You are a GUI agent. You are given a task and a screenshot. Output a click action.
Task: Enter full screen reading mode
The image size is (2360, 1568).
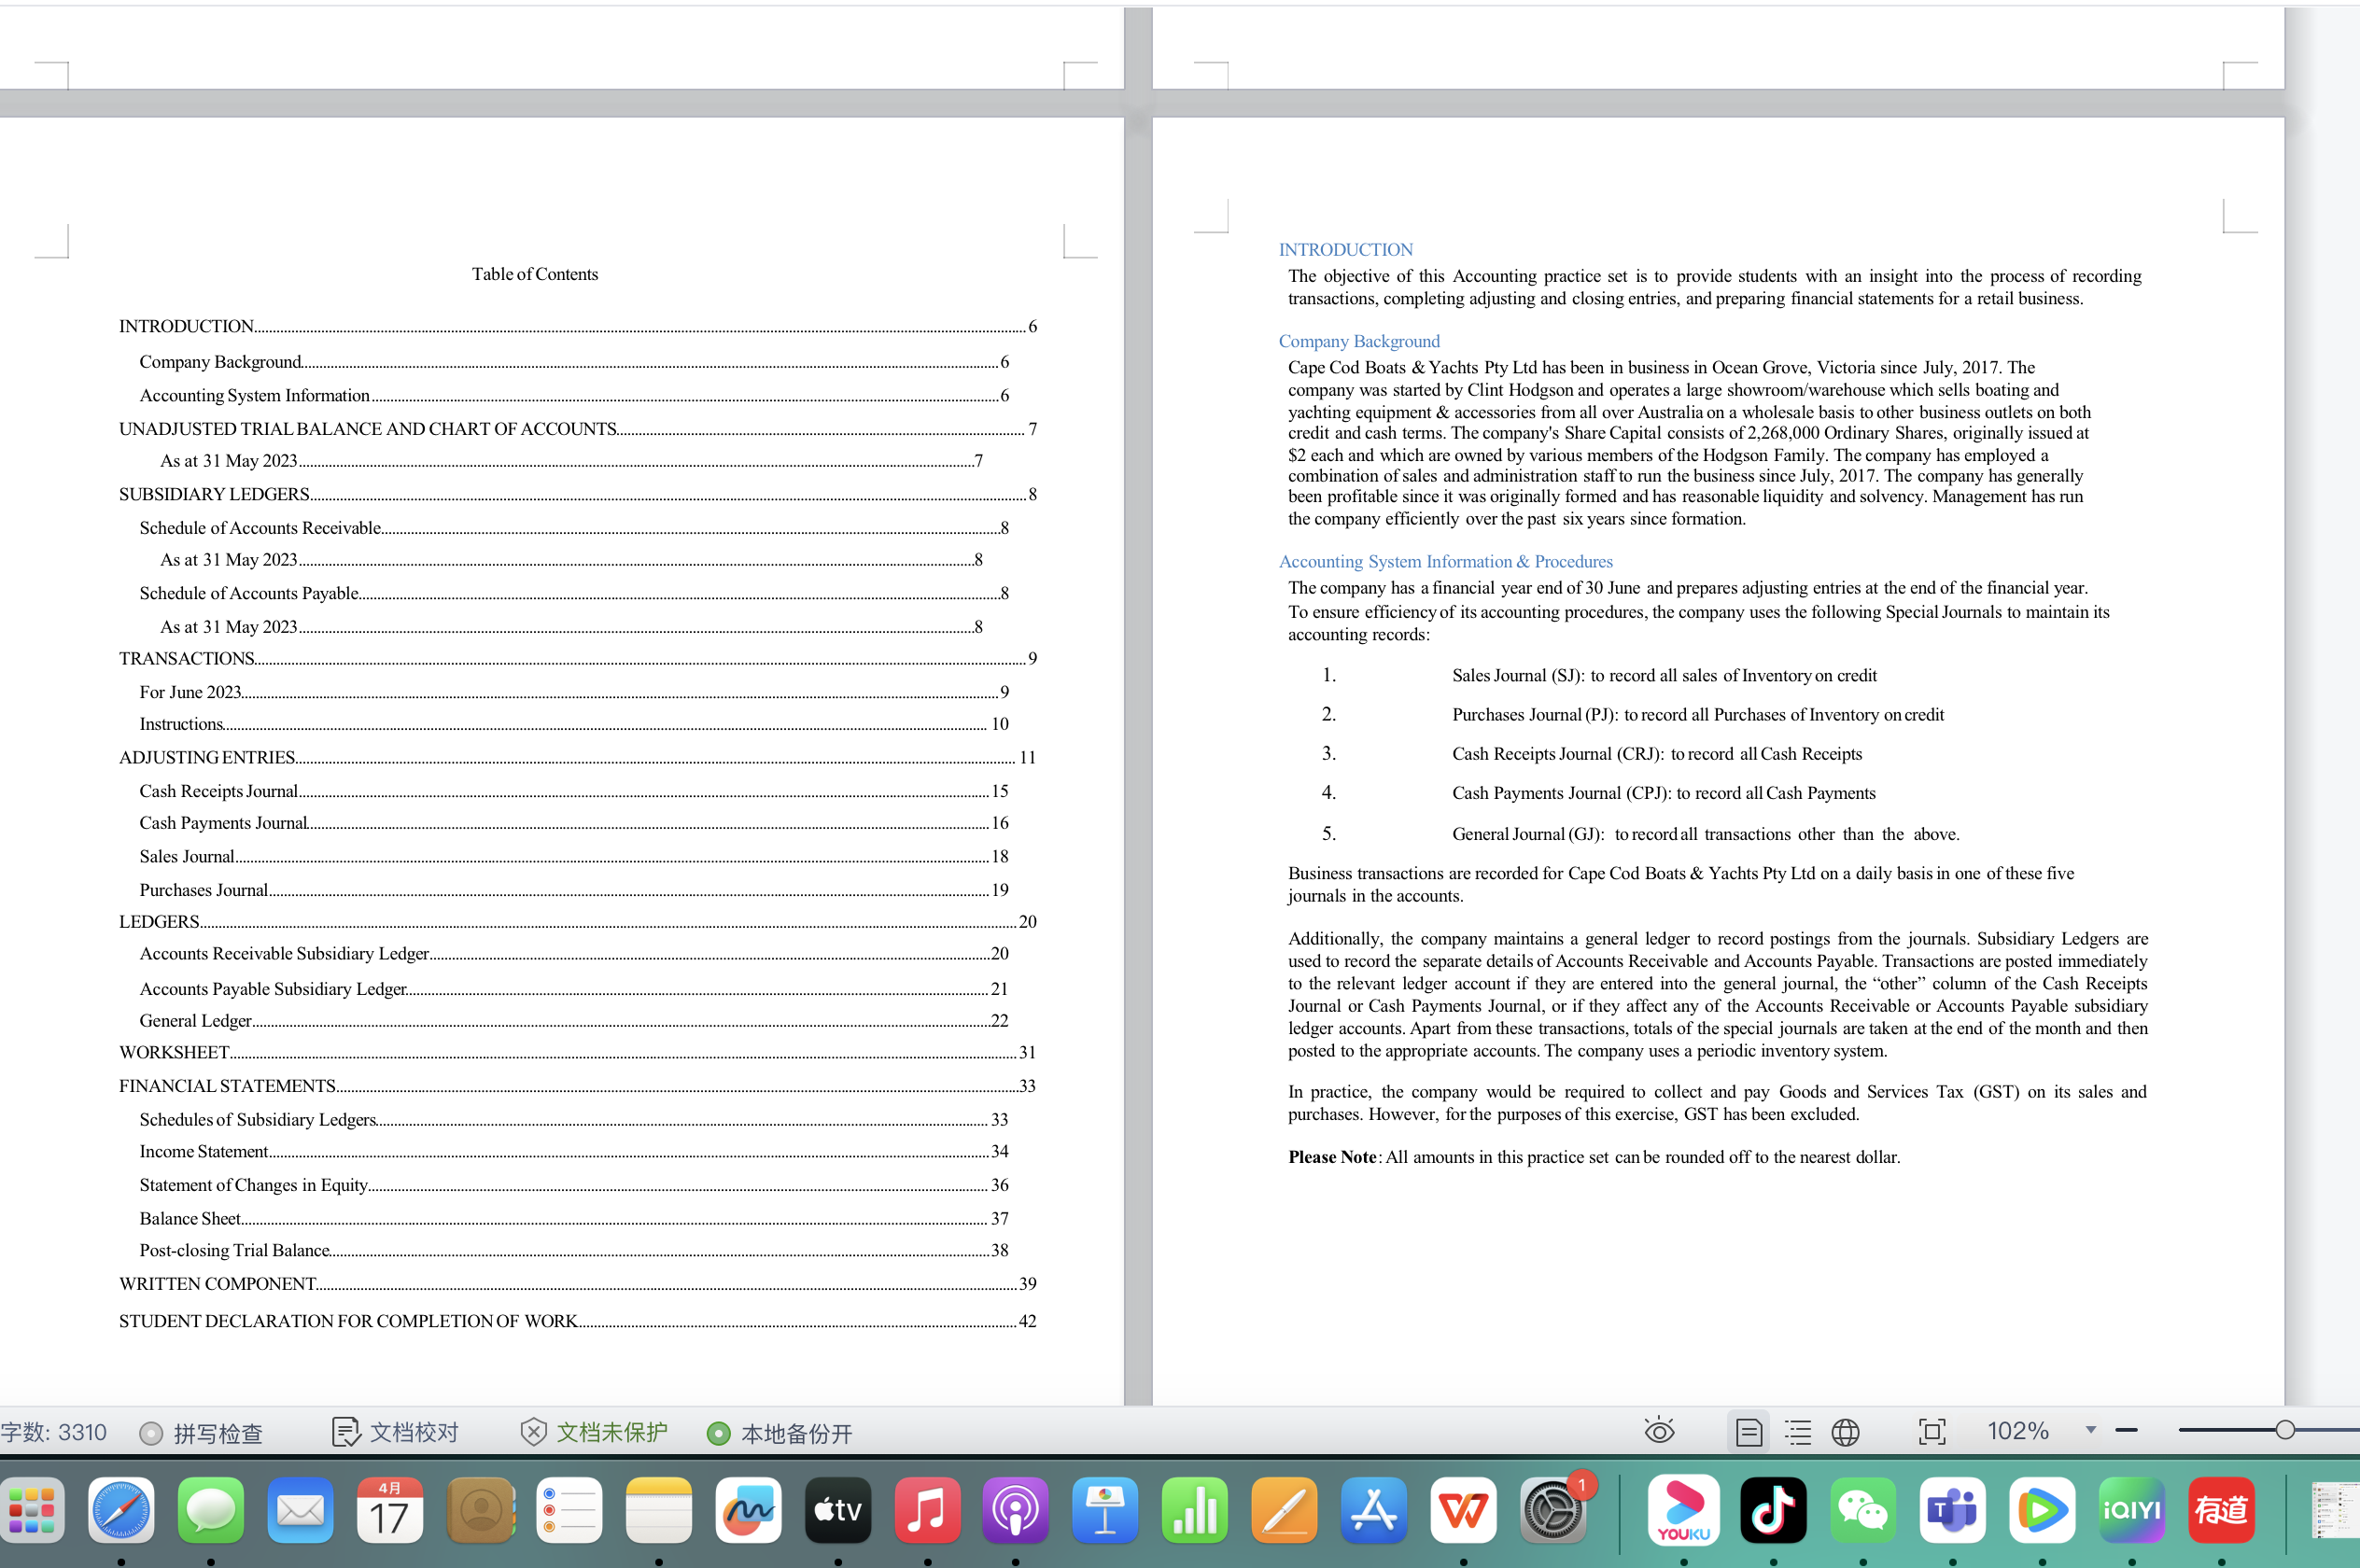[1932, 1431]
